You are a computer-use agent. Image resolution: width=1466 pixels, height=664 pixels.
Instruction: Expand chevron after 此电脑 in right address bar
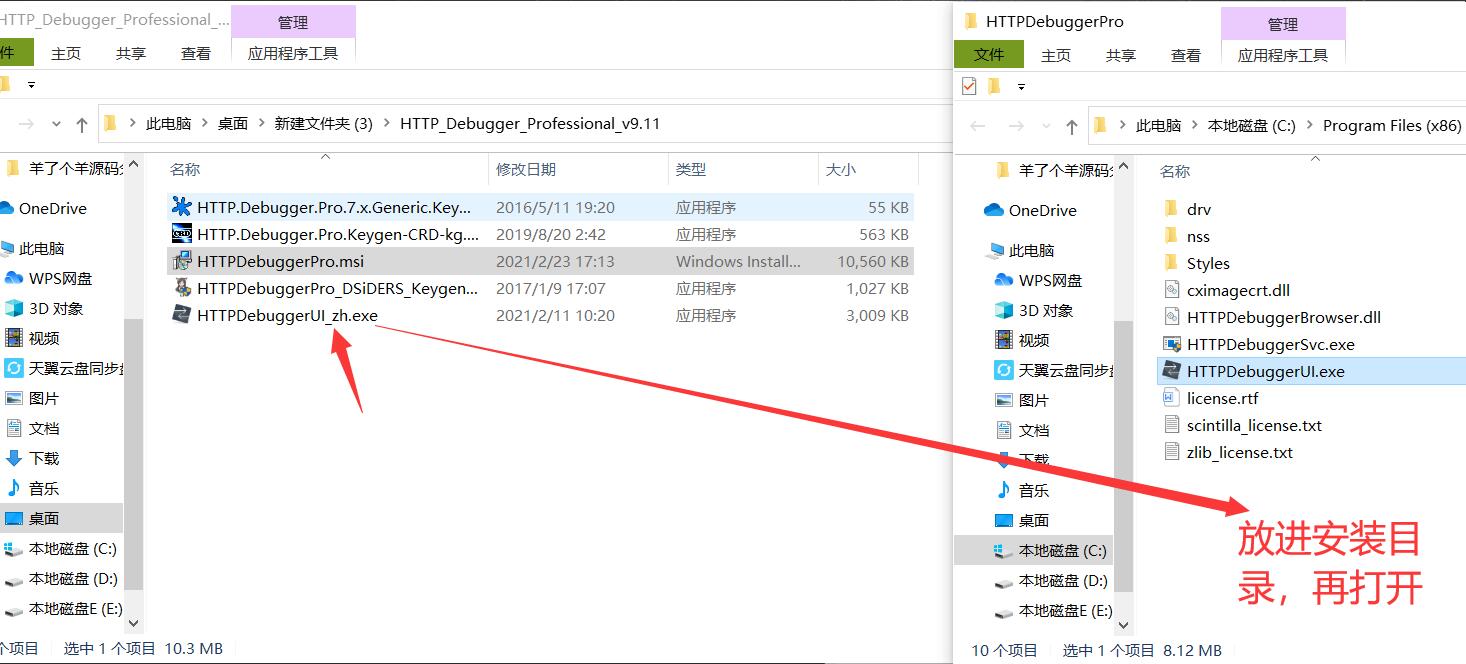pyautogui.click(x=1194, y=126)
